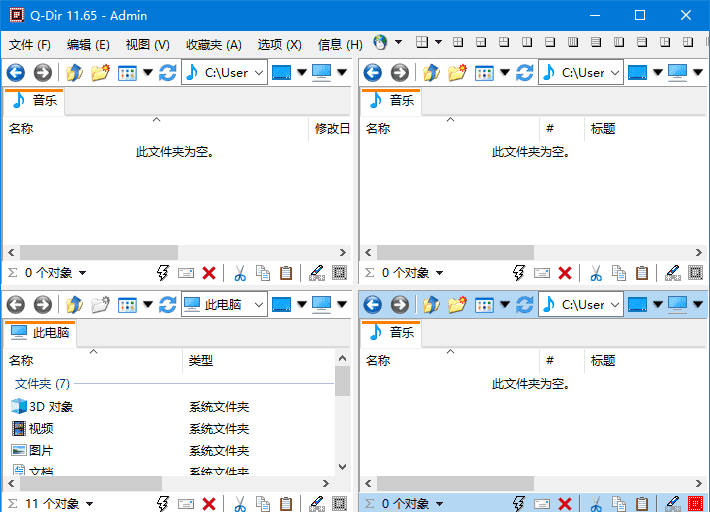This screenshot has width=710, height=512.
Task: Go back in the top-left pane
Action: pyautogui.click(x=15, y=72)
